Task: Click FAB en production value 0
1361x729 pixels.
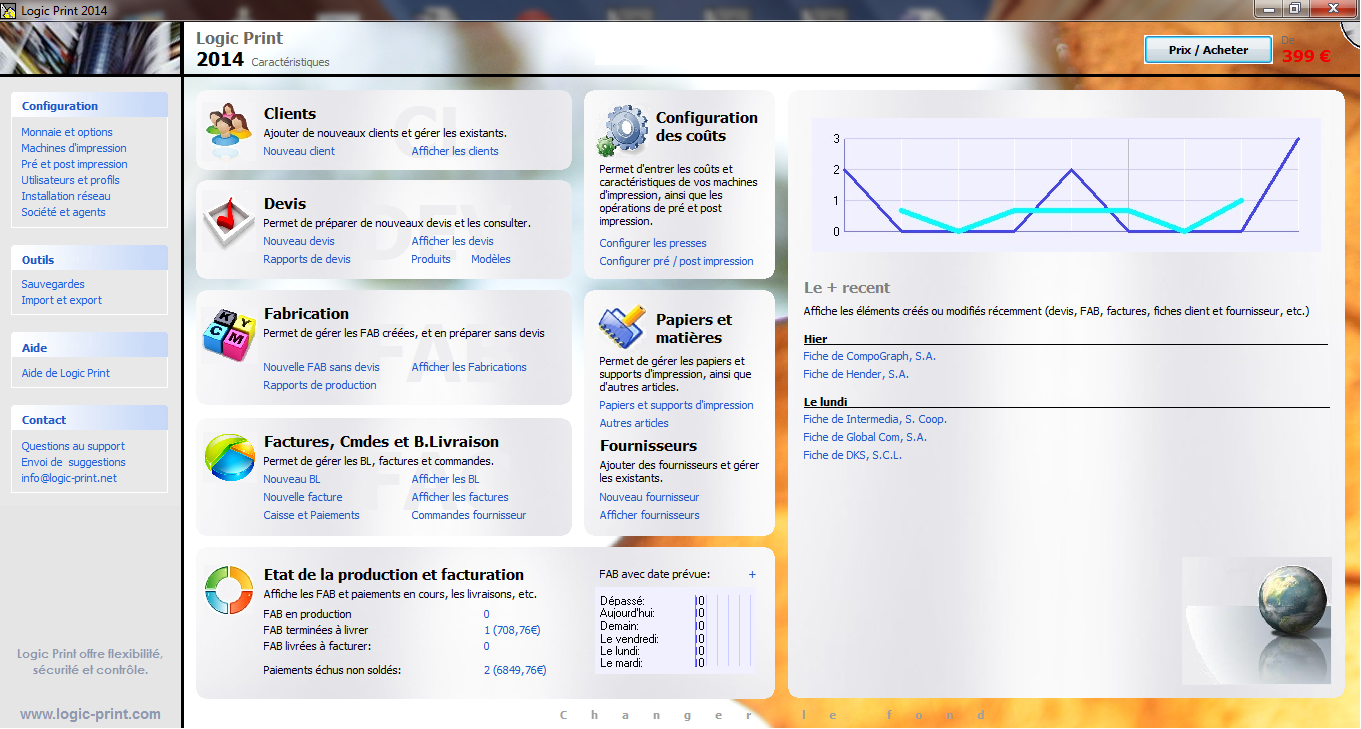Action: [486, 614]
